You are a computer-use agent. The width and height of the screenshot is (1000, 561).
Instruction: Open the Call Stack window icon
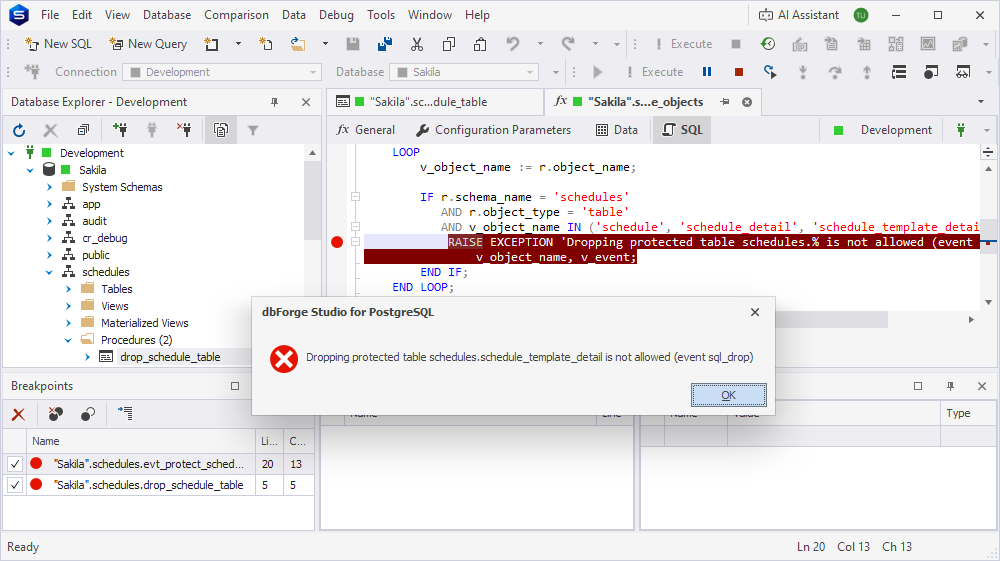(x=899, y=72)
